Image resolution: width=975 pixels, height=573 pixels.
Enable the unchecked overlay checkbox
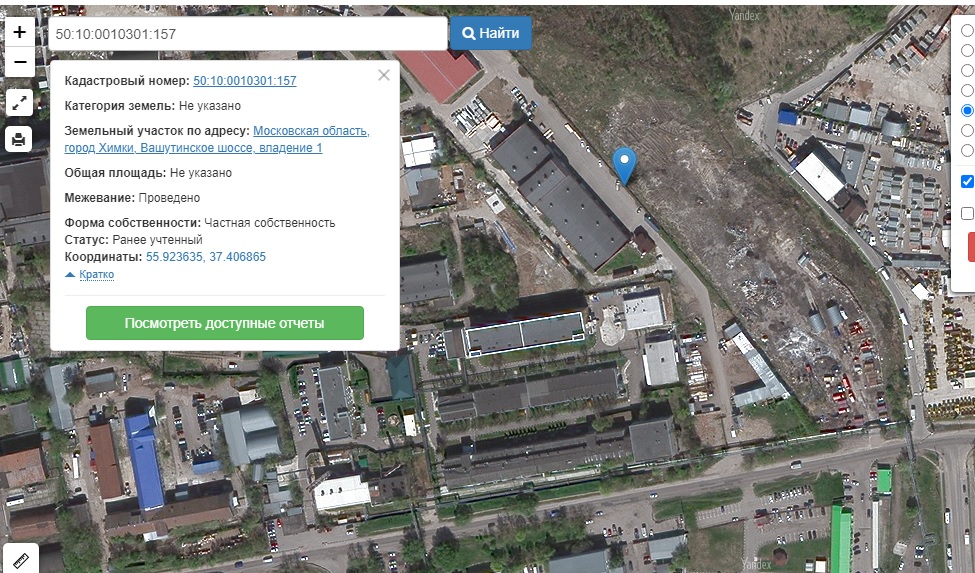point(967,213)
